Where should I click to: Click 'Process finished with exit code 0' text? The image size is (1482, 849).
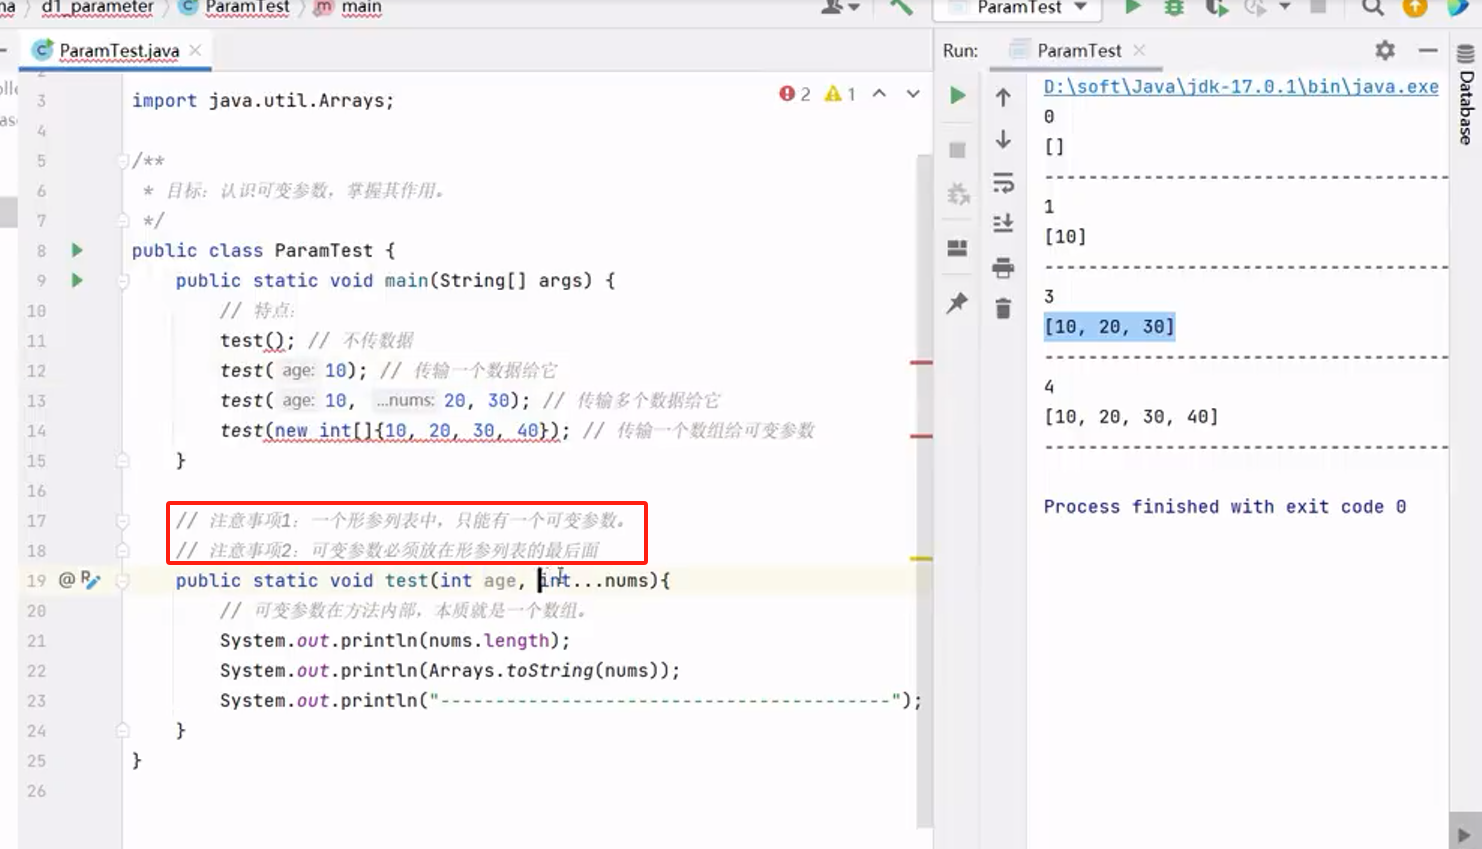click(x=1224, y=507)
